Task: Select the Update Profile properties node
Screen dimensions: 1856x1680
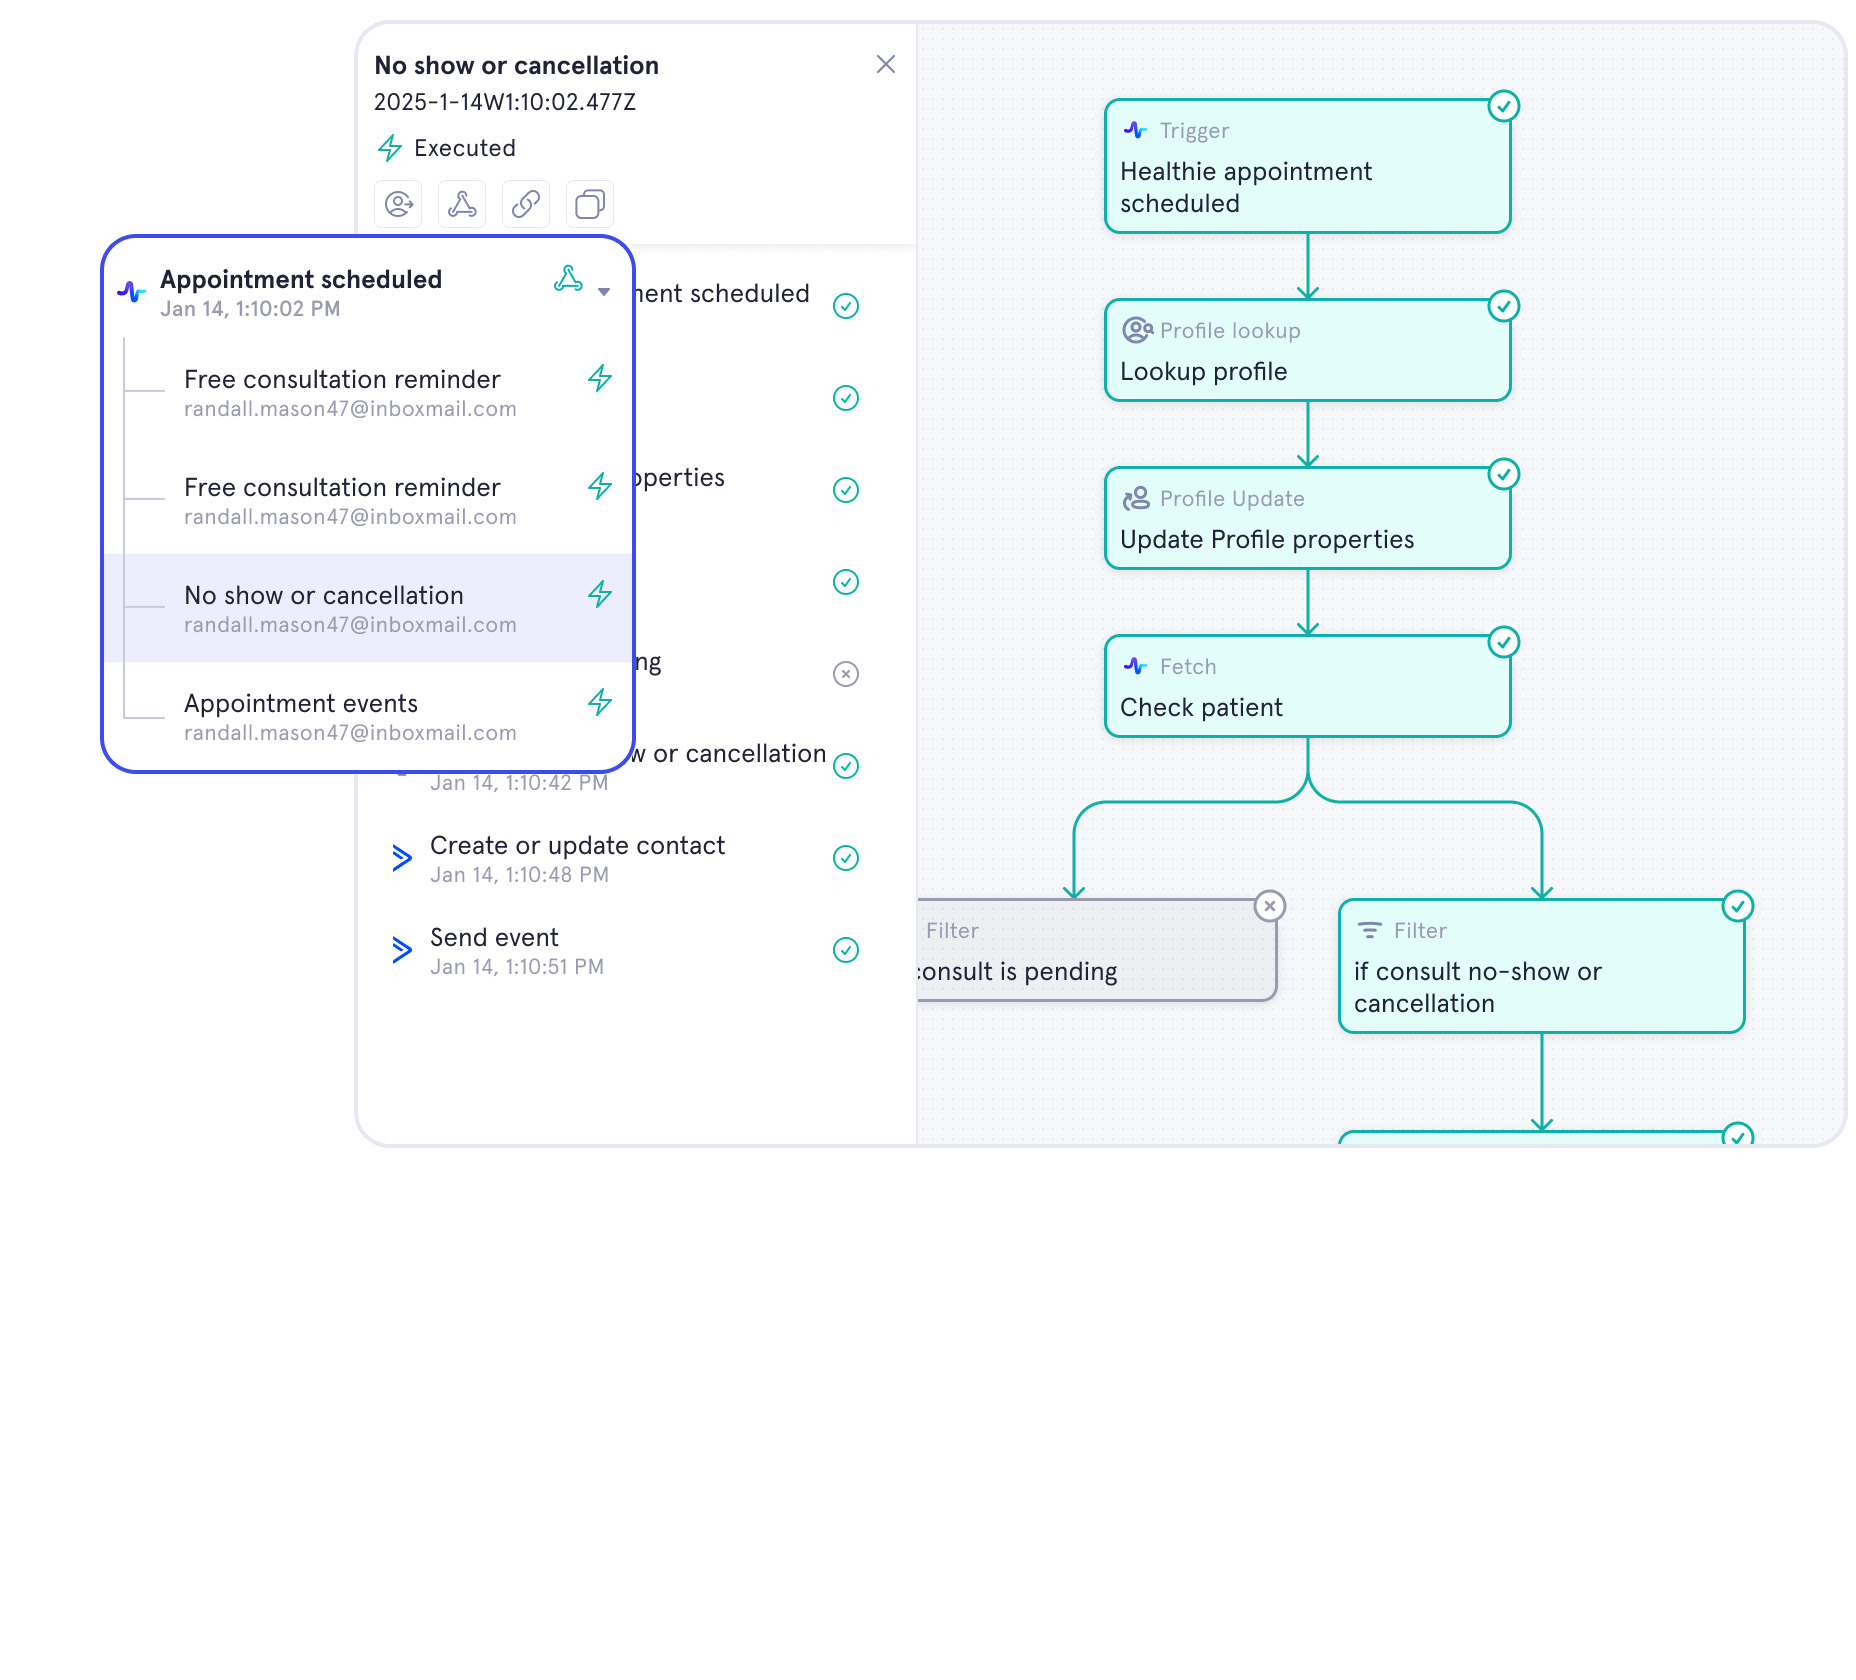Action: (x=1307, y=519)
